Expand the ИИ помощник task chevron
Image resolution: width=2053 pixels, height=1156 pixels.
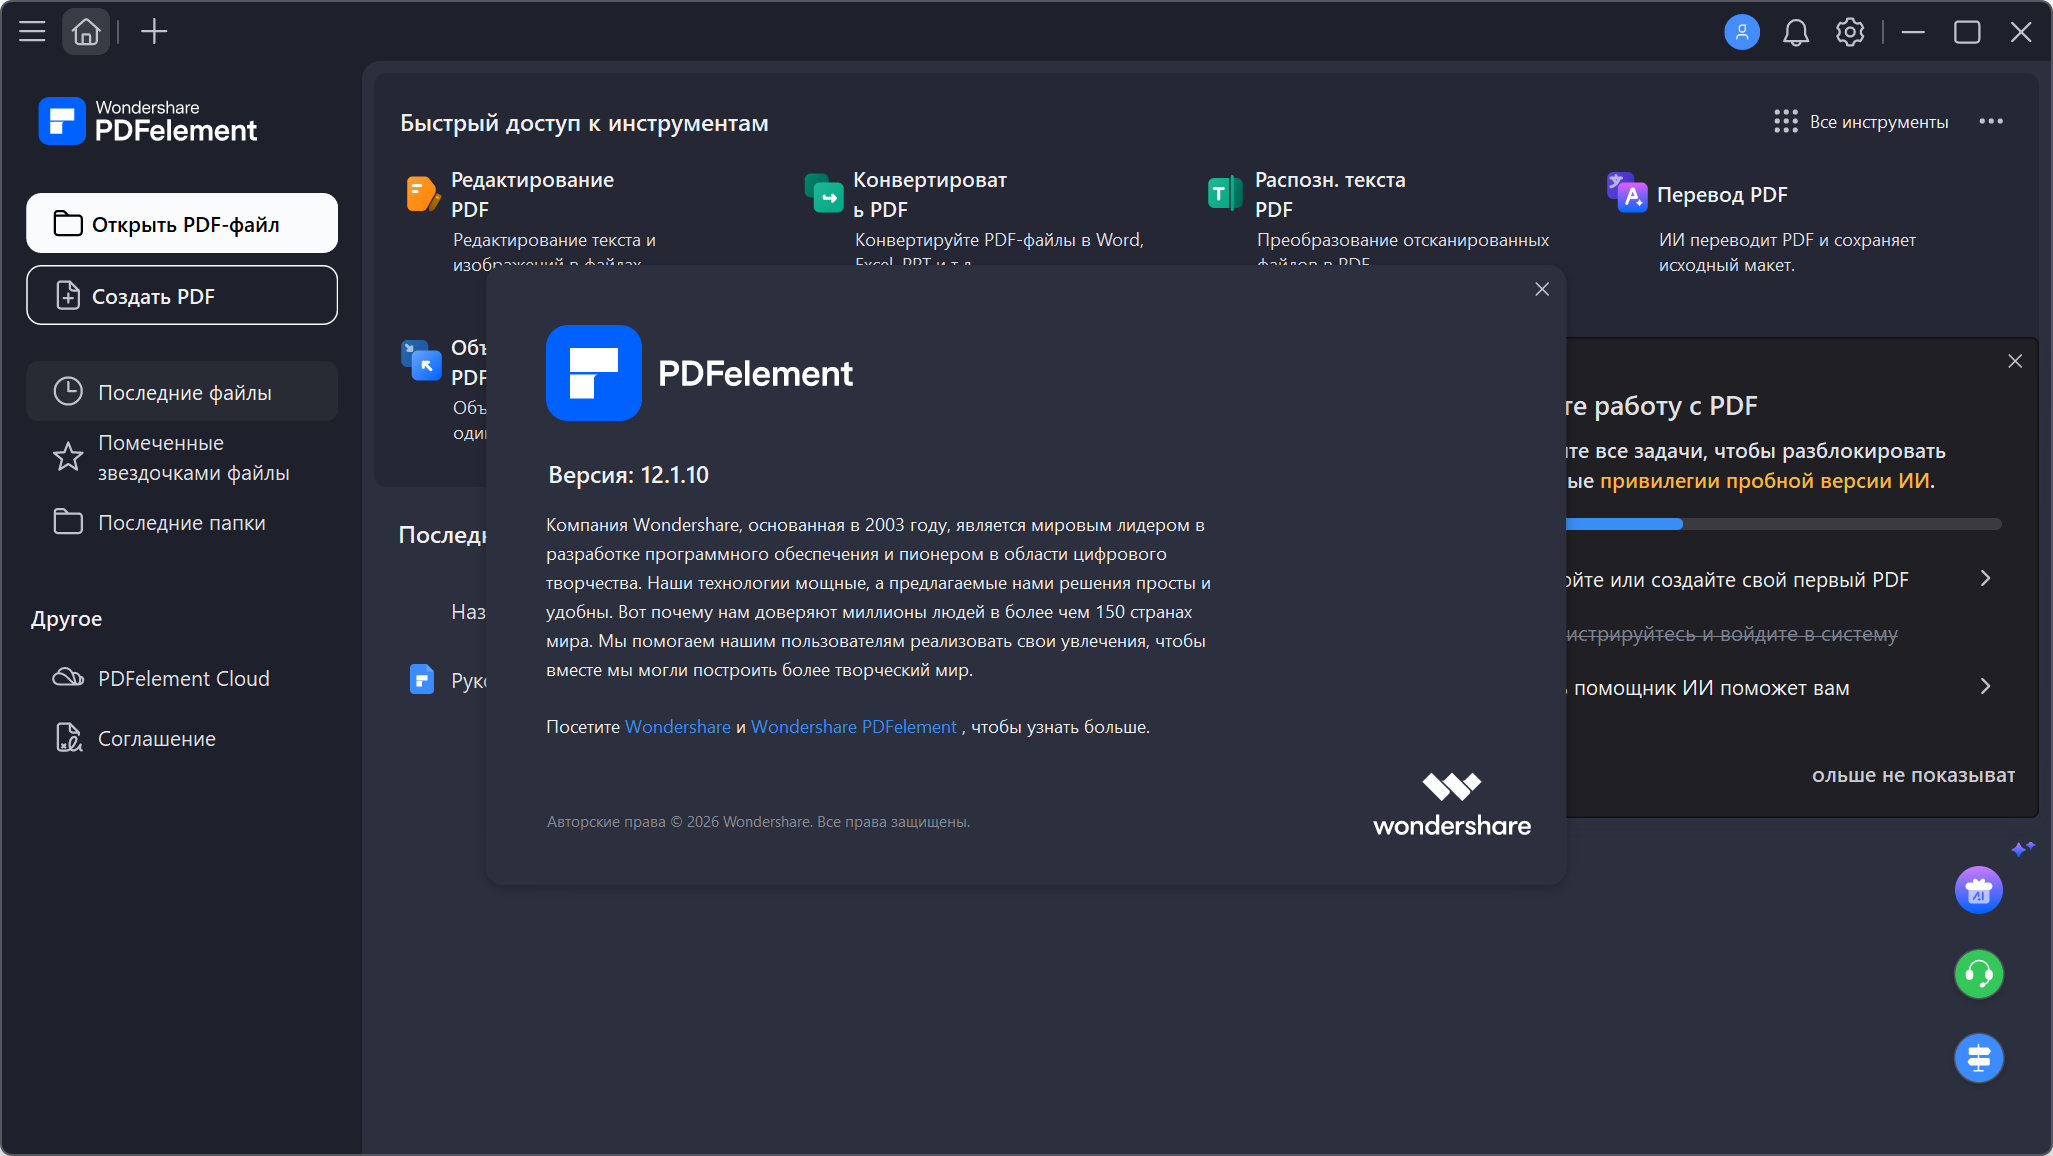coord(1985,687)
